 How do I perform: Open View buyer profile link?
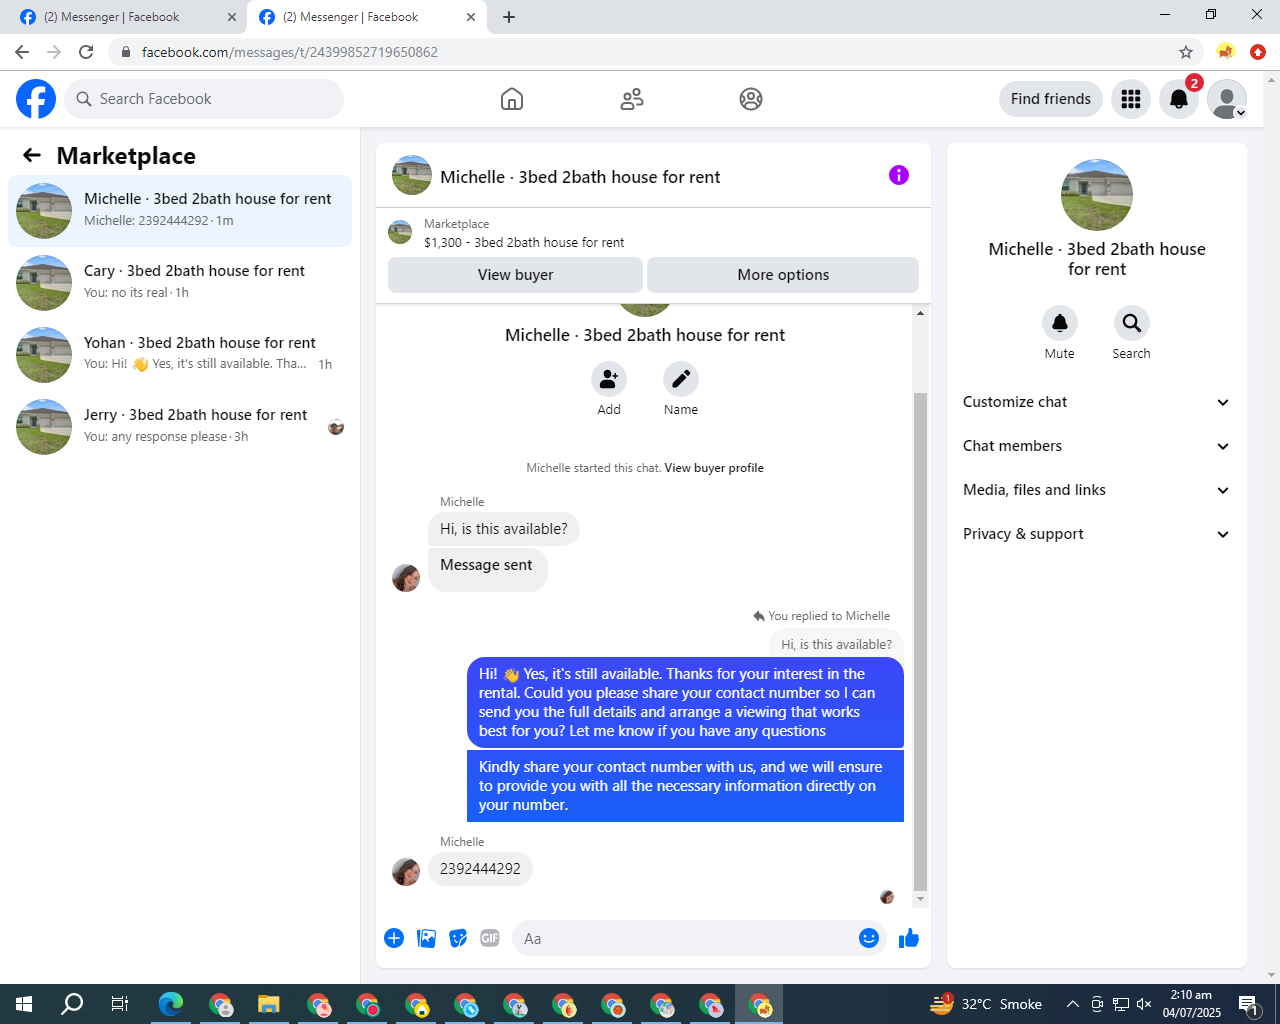(x=714, y=468)
